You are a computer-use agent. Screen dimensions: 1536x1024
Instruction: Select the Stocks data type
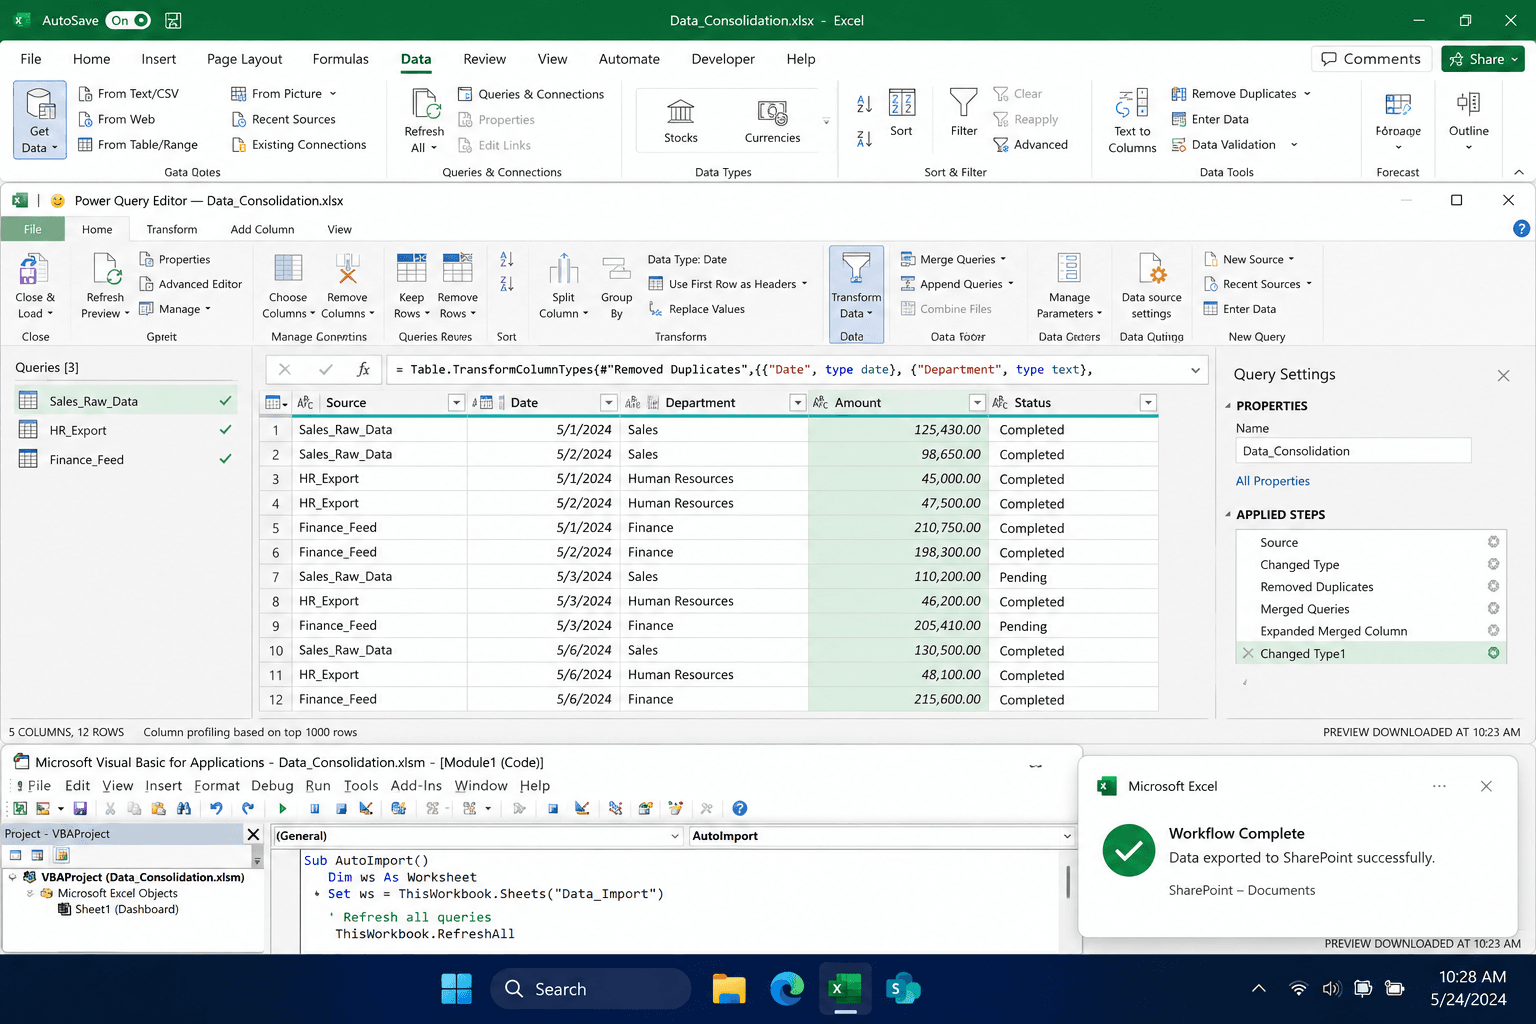681,120
